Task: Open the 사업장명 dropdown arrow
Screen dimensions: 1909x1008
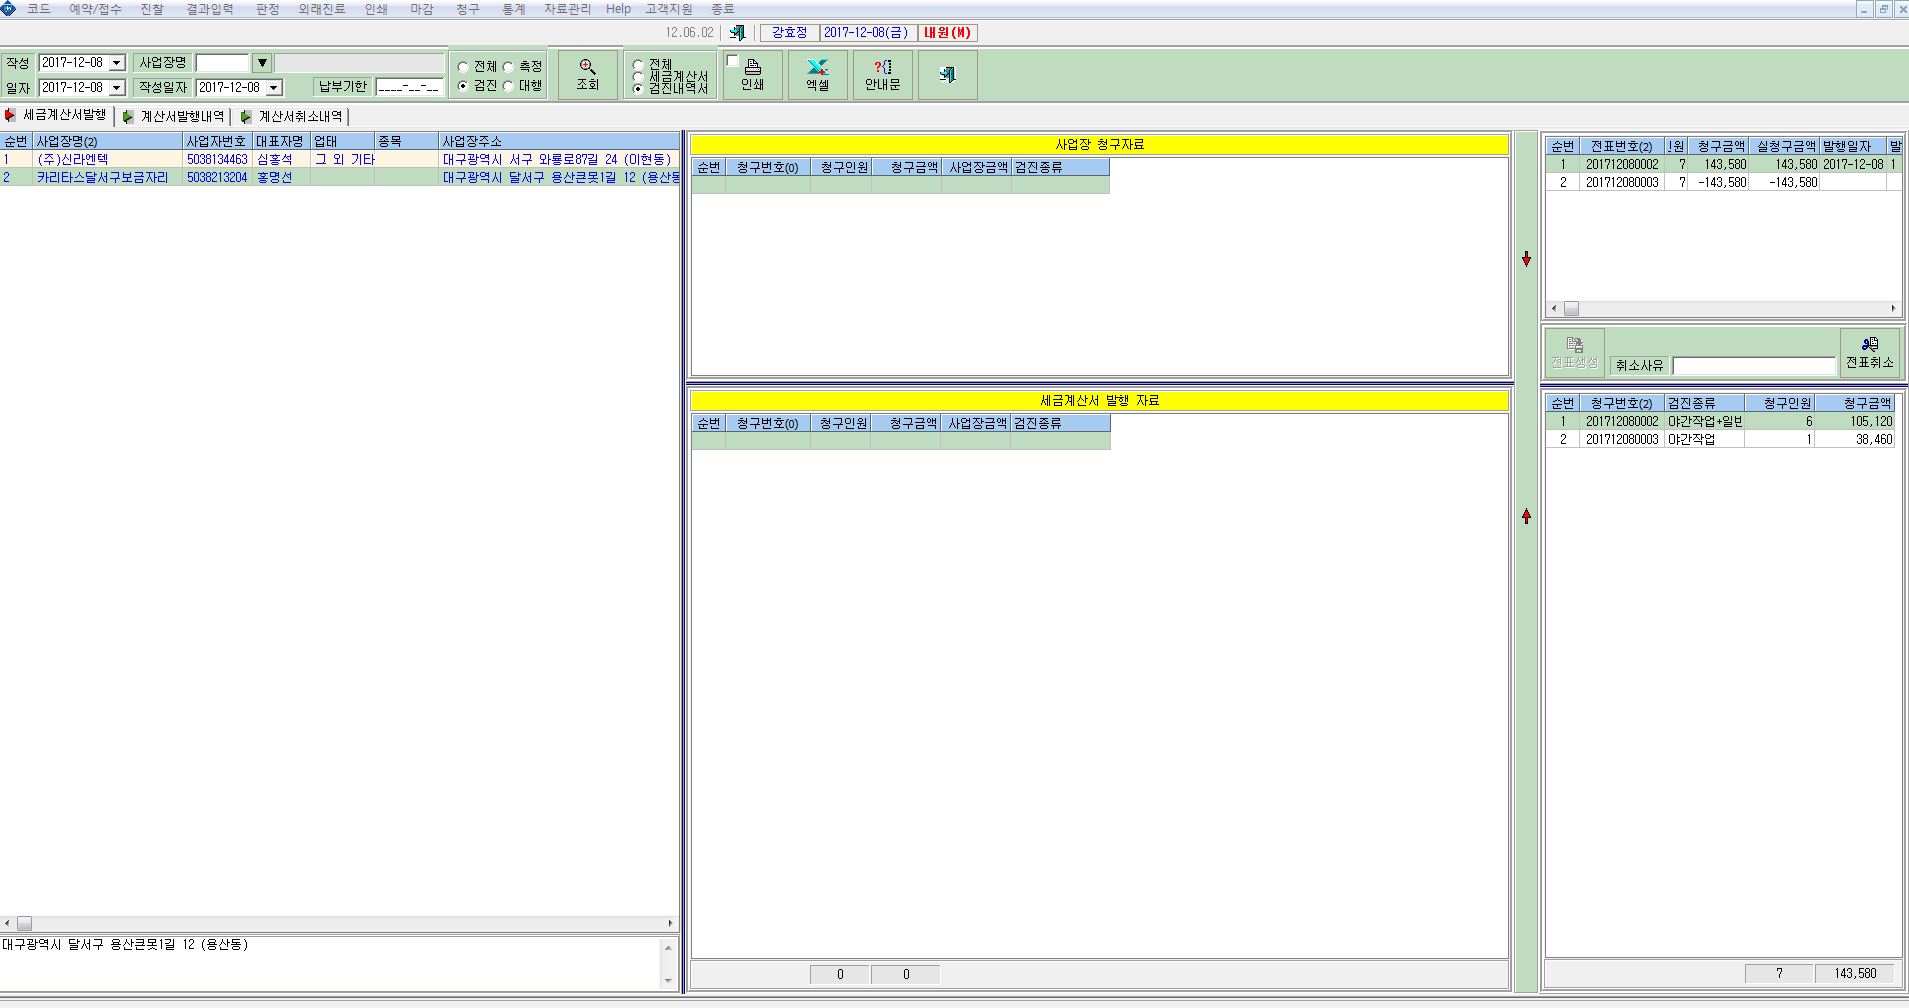Action: [x=262, y=63]
